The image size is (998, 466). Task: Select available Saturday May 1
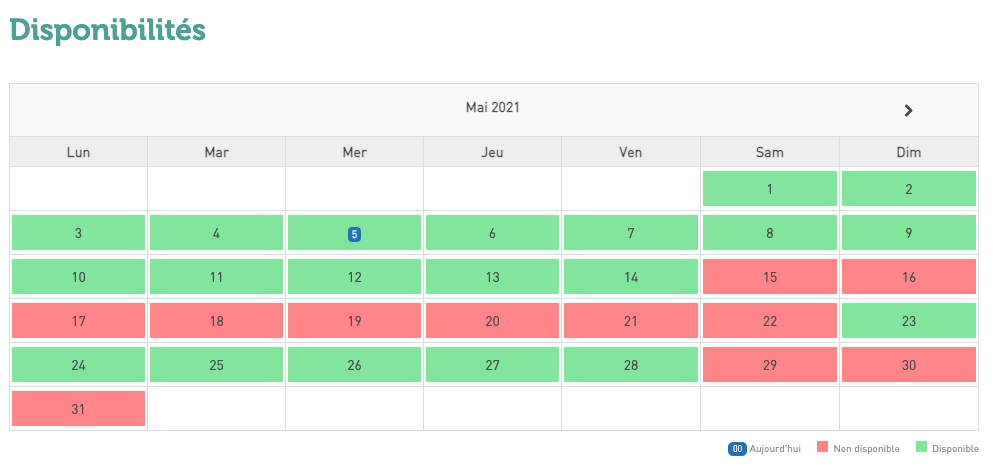pyautogui.click(x=769, y=189)
